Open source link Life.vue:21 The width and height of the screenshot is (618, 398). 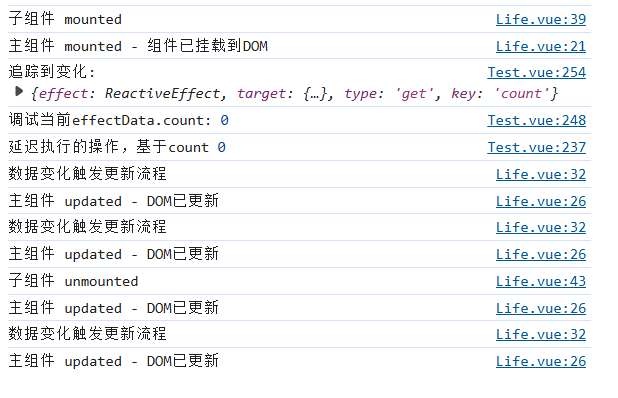point(541,46)
